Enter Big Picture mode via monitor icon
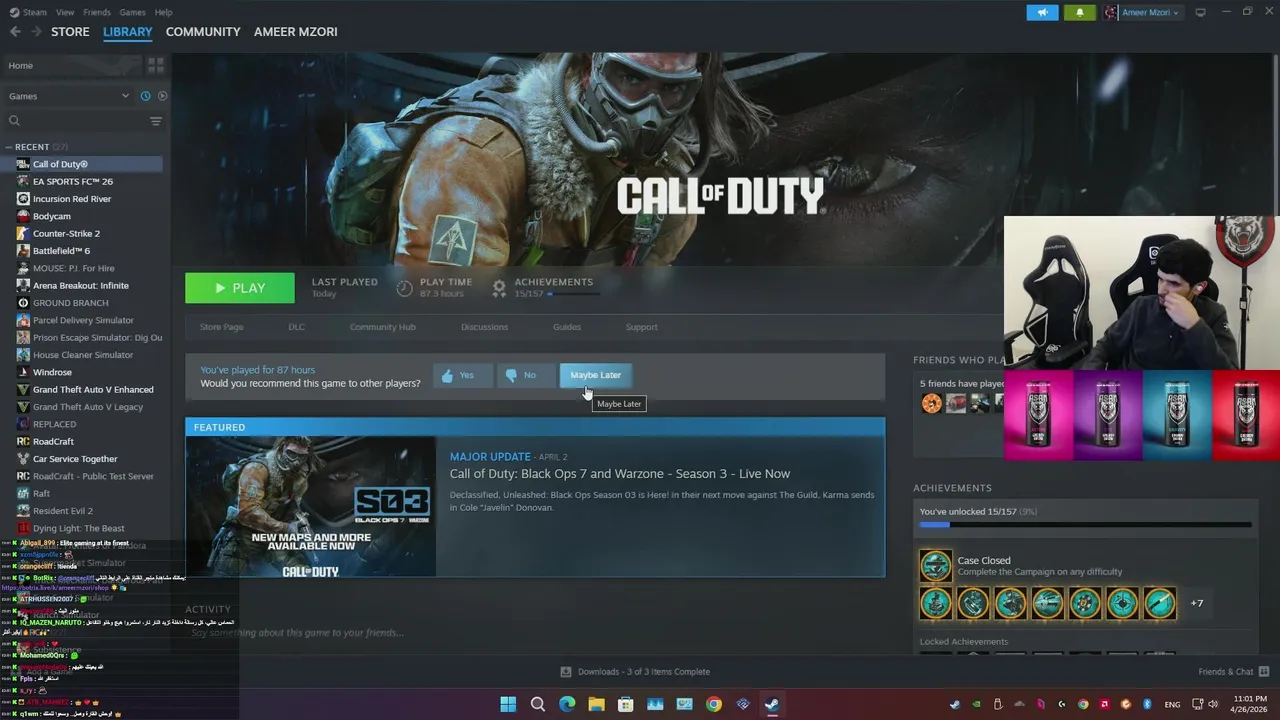Viewport: 1280px width, 720px height. click(x=1201, y=12)
